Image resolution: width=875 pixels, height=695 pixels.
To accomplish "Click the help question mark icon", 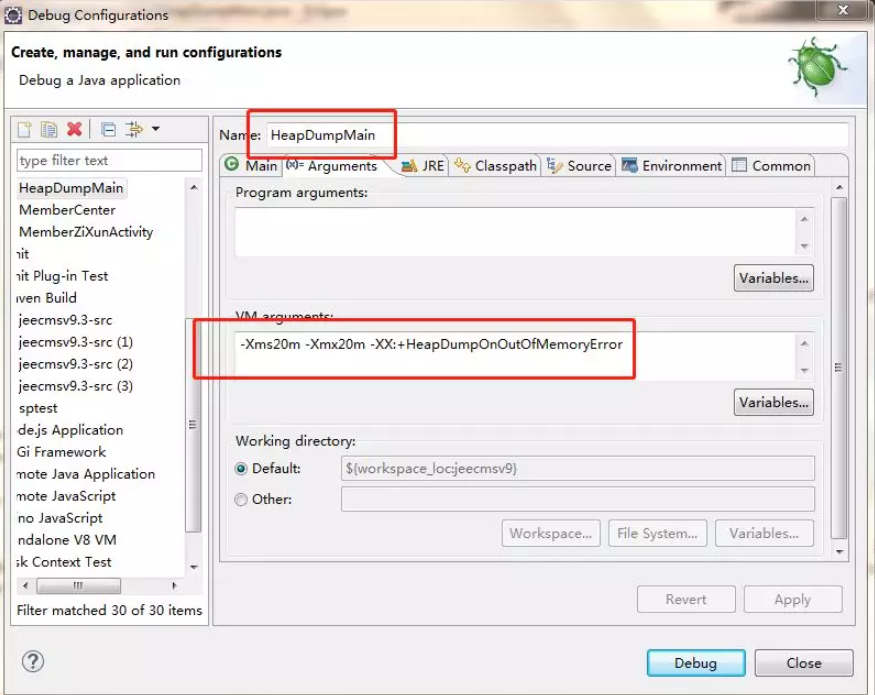I will click(33, 662).
